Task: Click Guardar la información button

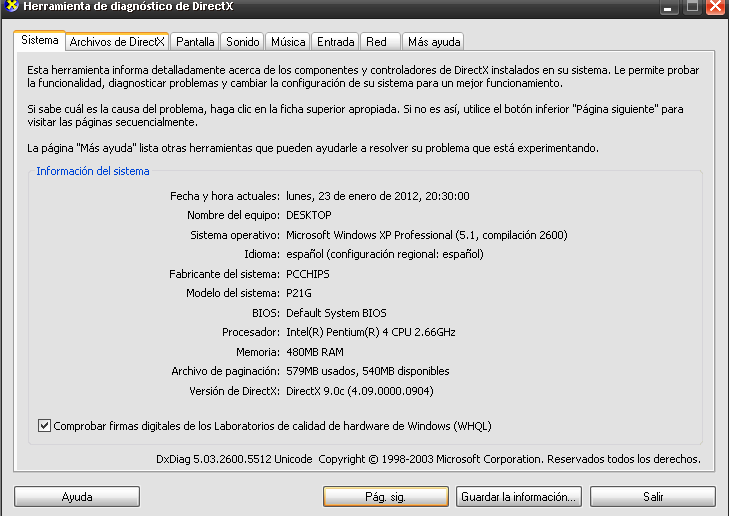Action: tap(518, 496)
